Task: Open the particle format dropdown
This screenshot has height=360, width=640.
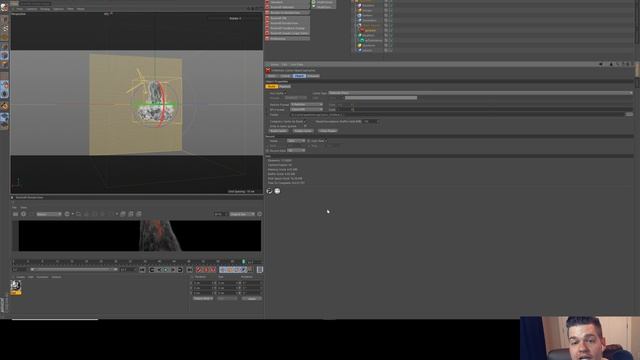Action: pyautogui.click(x=307, y=104)
